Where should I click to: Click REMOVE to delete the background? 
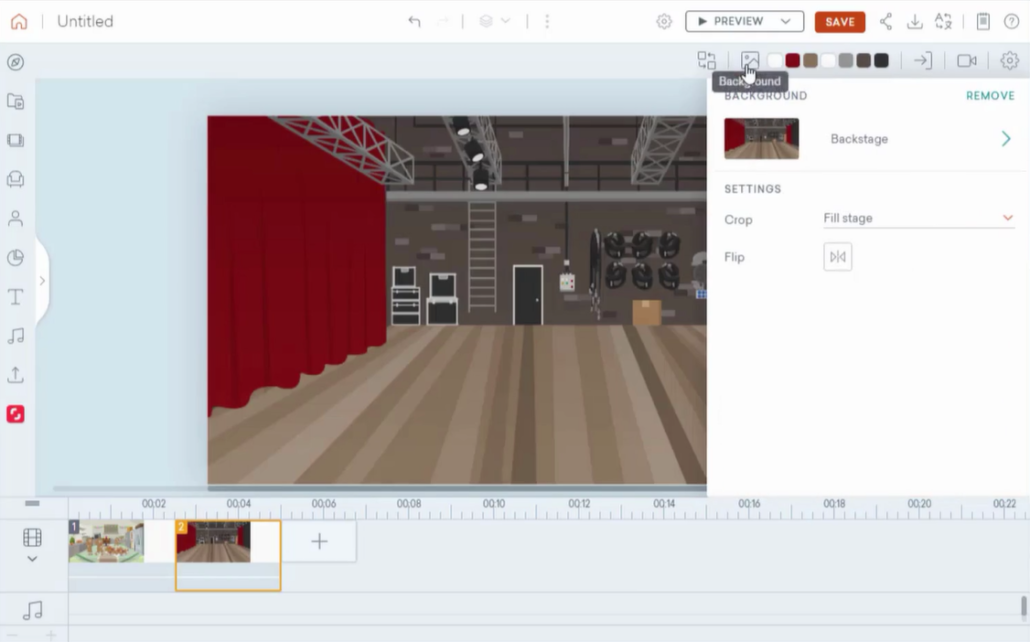point(989,96)
